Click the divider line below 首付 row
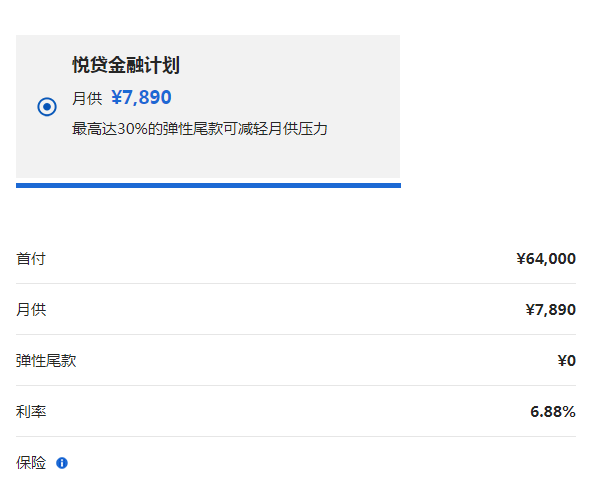The width and height of the screenshot is (603, 479). 296,284
